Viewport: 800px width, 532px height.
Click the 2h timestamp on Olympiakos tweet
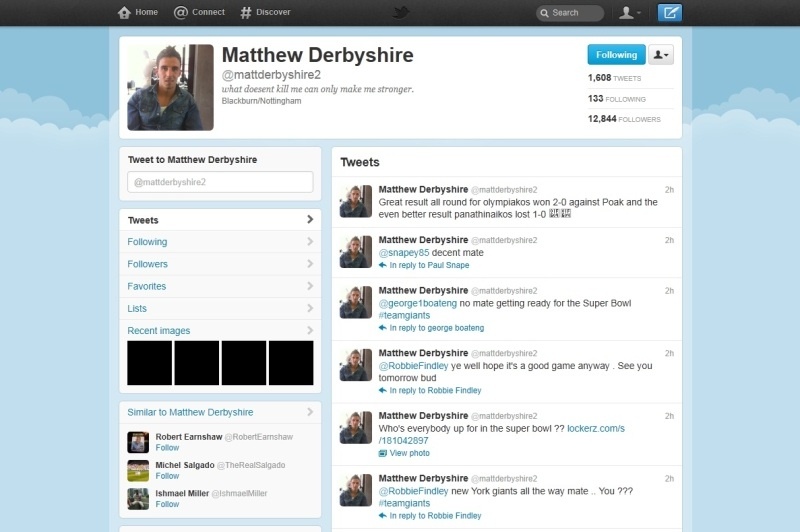pyautogui.click(x=669, y=190)
